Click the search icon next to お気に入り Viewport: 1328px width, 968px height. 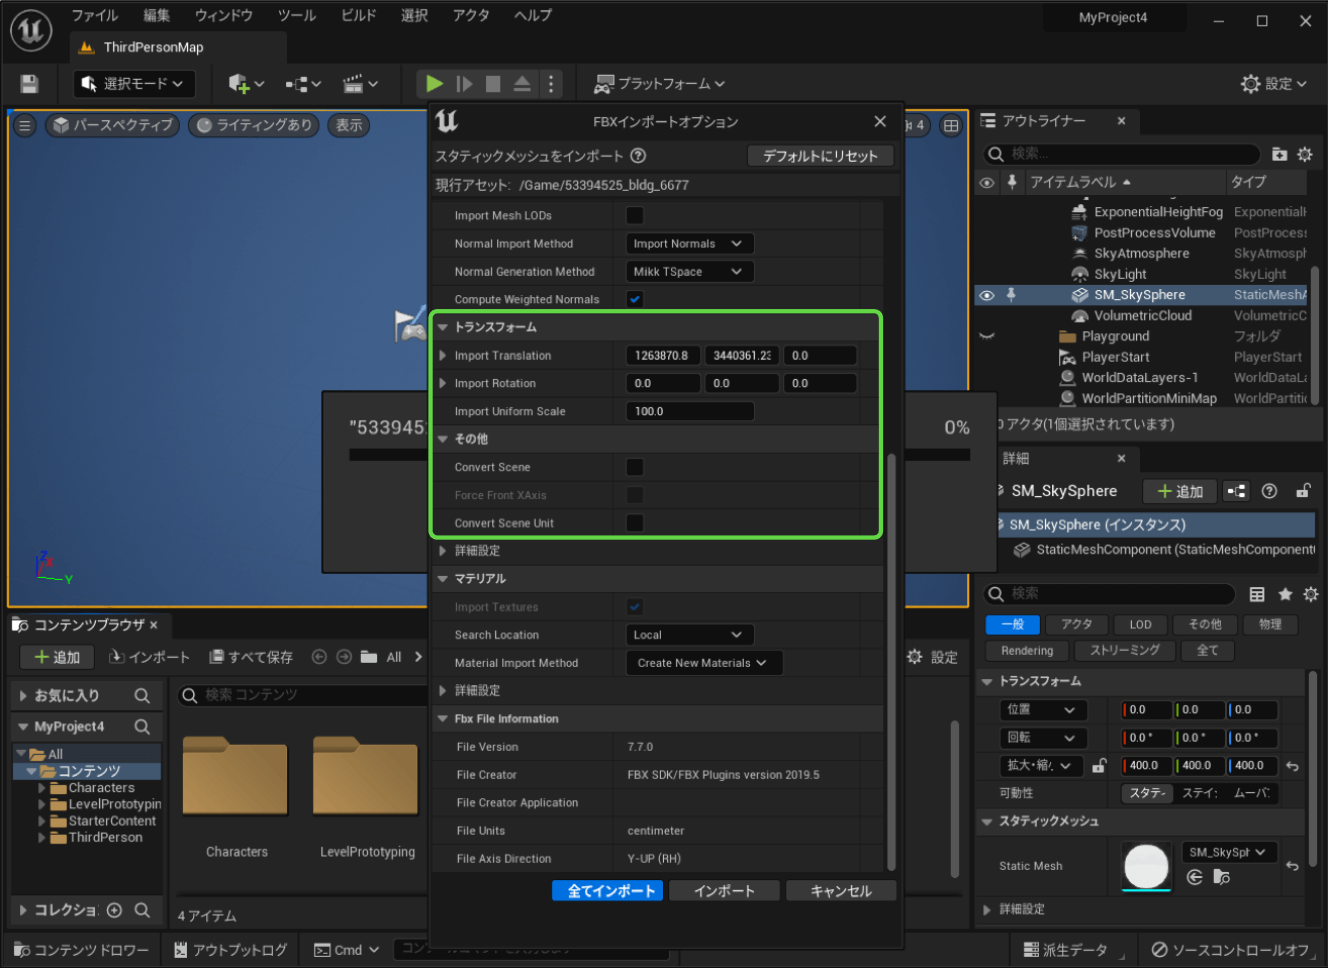coord(142,695)
